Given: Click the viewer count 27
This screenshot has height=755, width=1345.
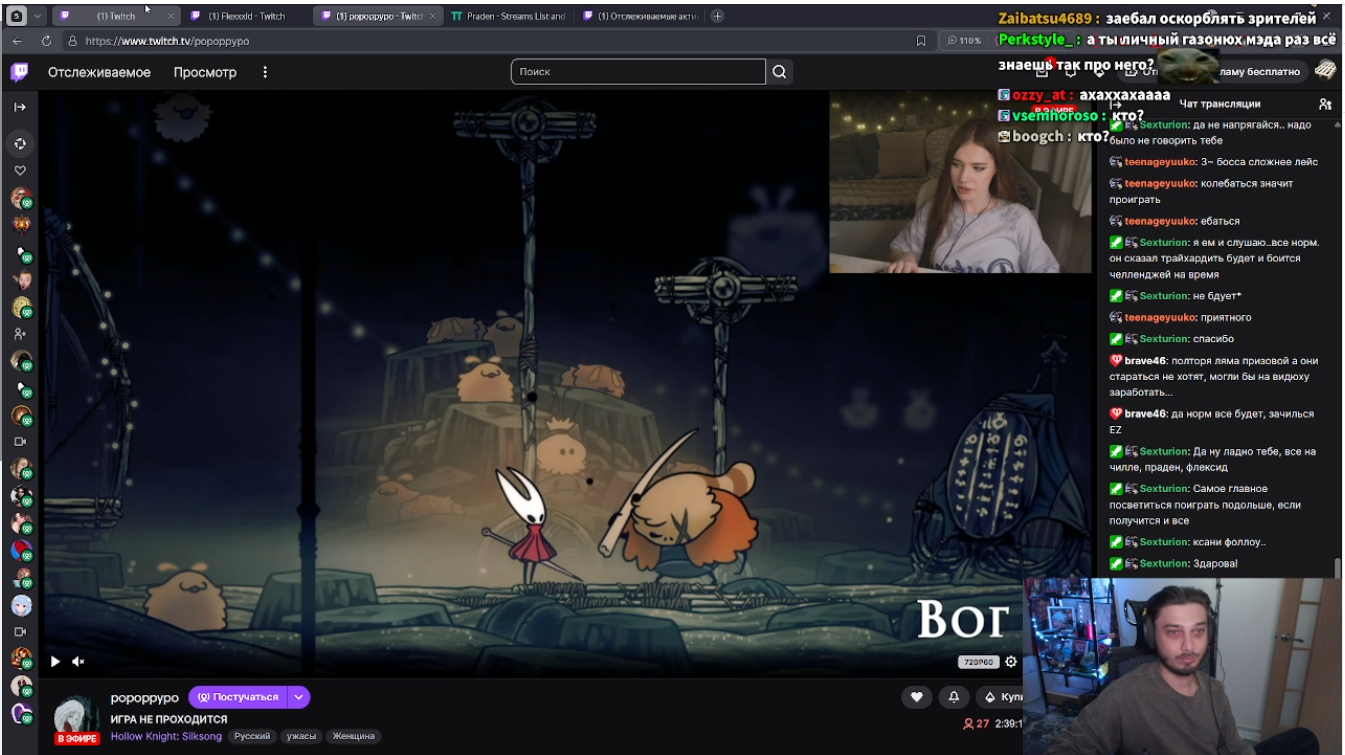Looking at the screenshot, I should pos(976,724).
